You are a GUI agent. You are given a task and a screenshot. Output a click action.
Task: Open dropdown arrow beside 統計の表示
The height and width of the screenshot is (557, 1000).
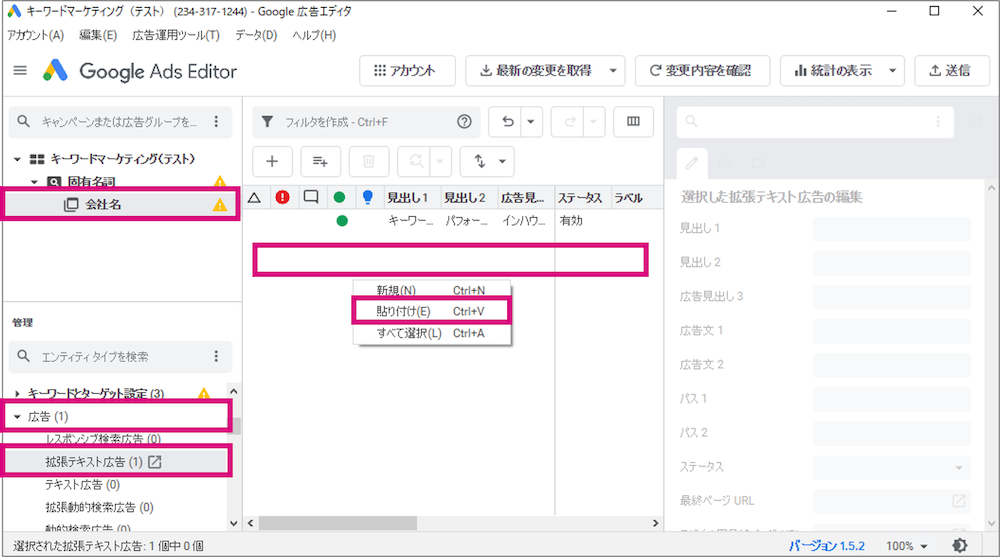tap(893, 71)
